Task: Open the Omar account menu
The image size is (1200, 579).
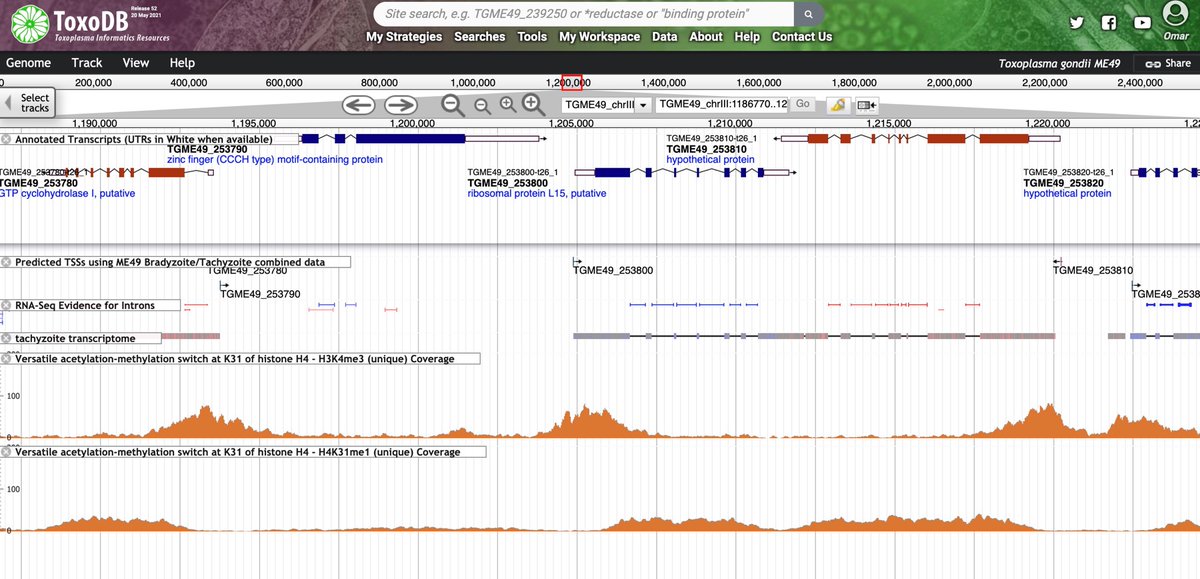Action: point(1177,20)
